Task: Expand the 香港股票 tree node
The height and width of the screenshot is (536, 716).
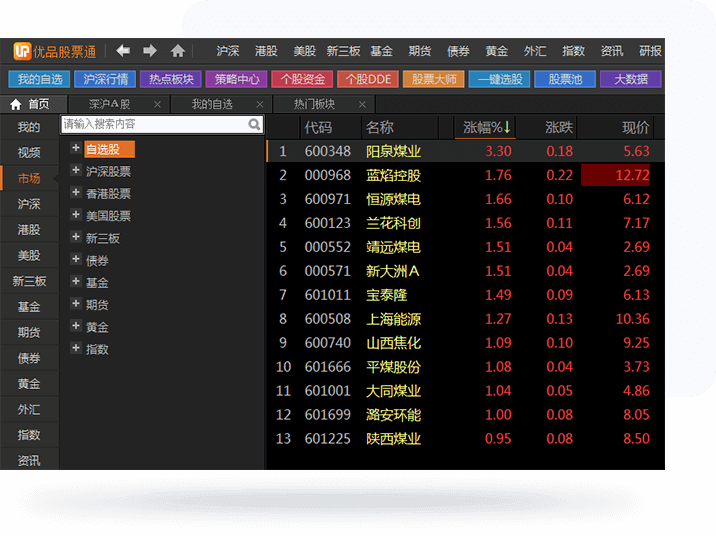Action: coord(76,192)
